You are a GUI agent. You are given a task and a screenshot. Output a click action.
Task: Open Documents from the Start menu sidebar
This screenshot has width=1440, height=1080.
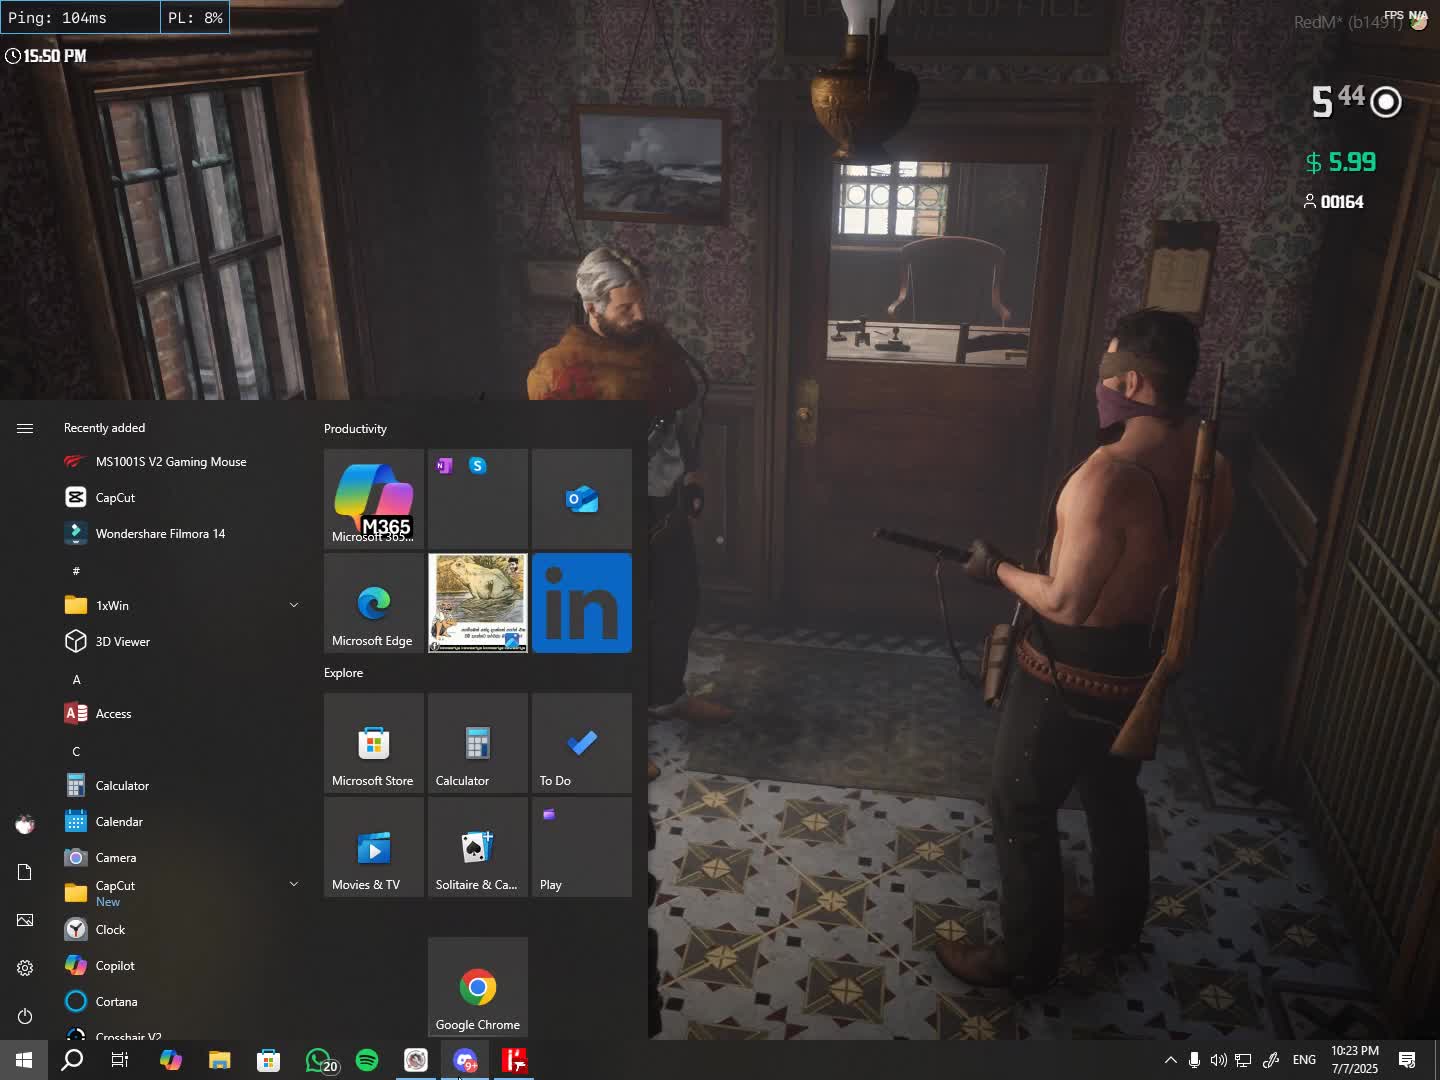click(25, 872)
